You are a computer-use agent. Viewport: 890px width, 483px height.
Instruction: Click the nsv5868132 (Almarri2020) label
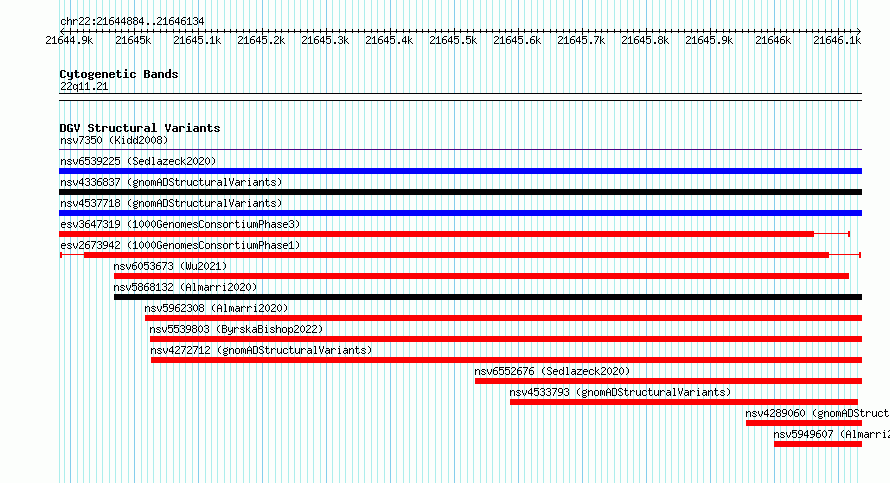185,287
